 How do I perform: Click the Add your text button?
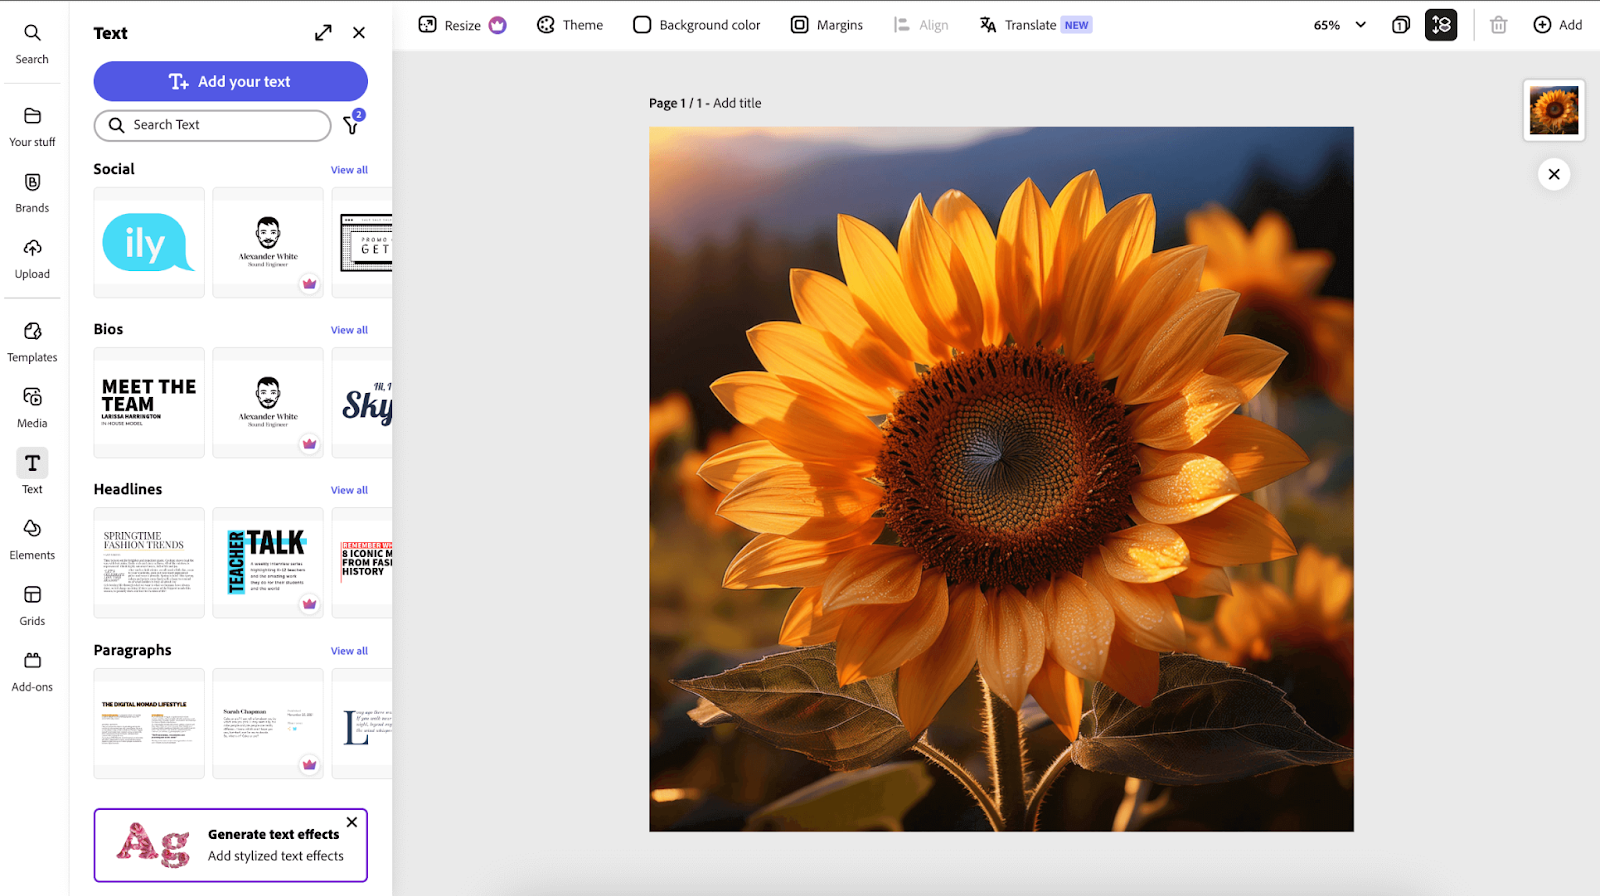point(230,81)
